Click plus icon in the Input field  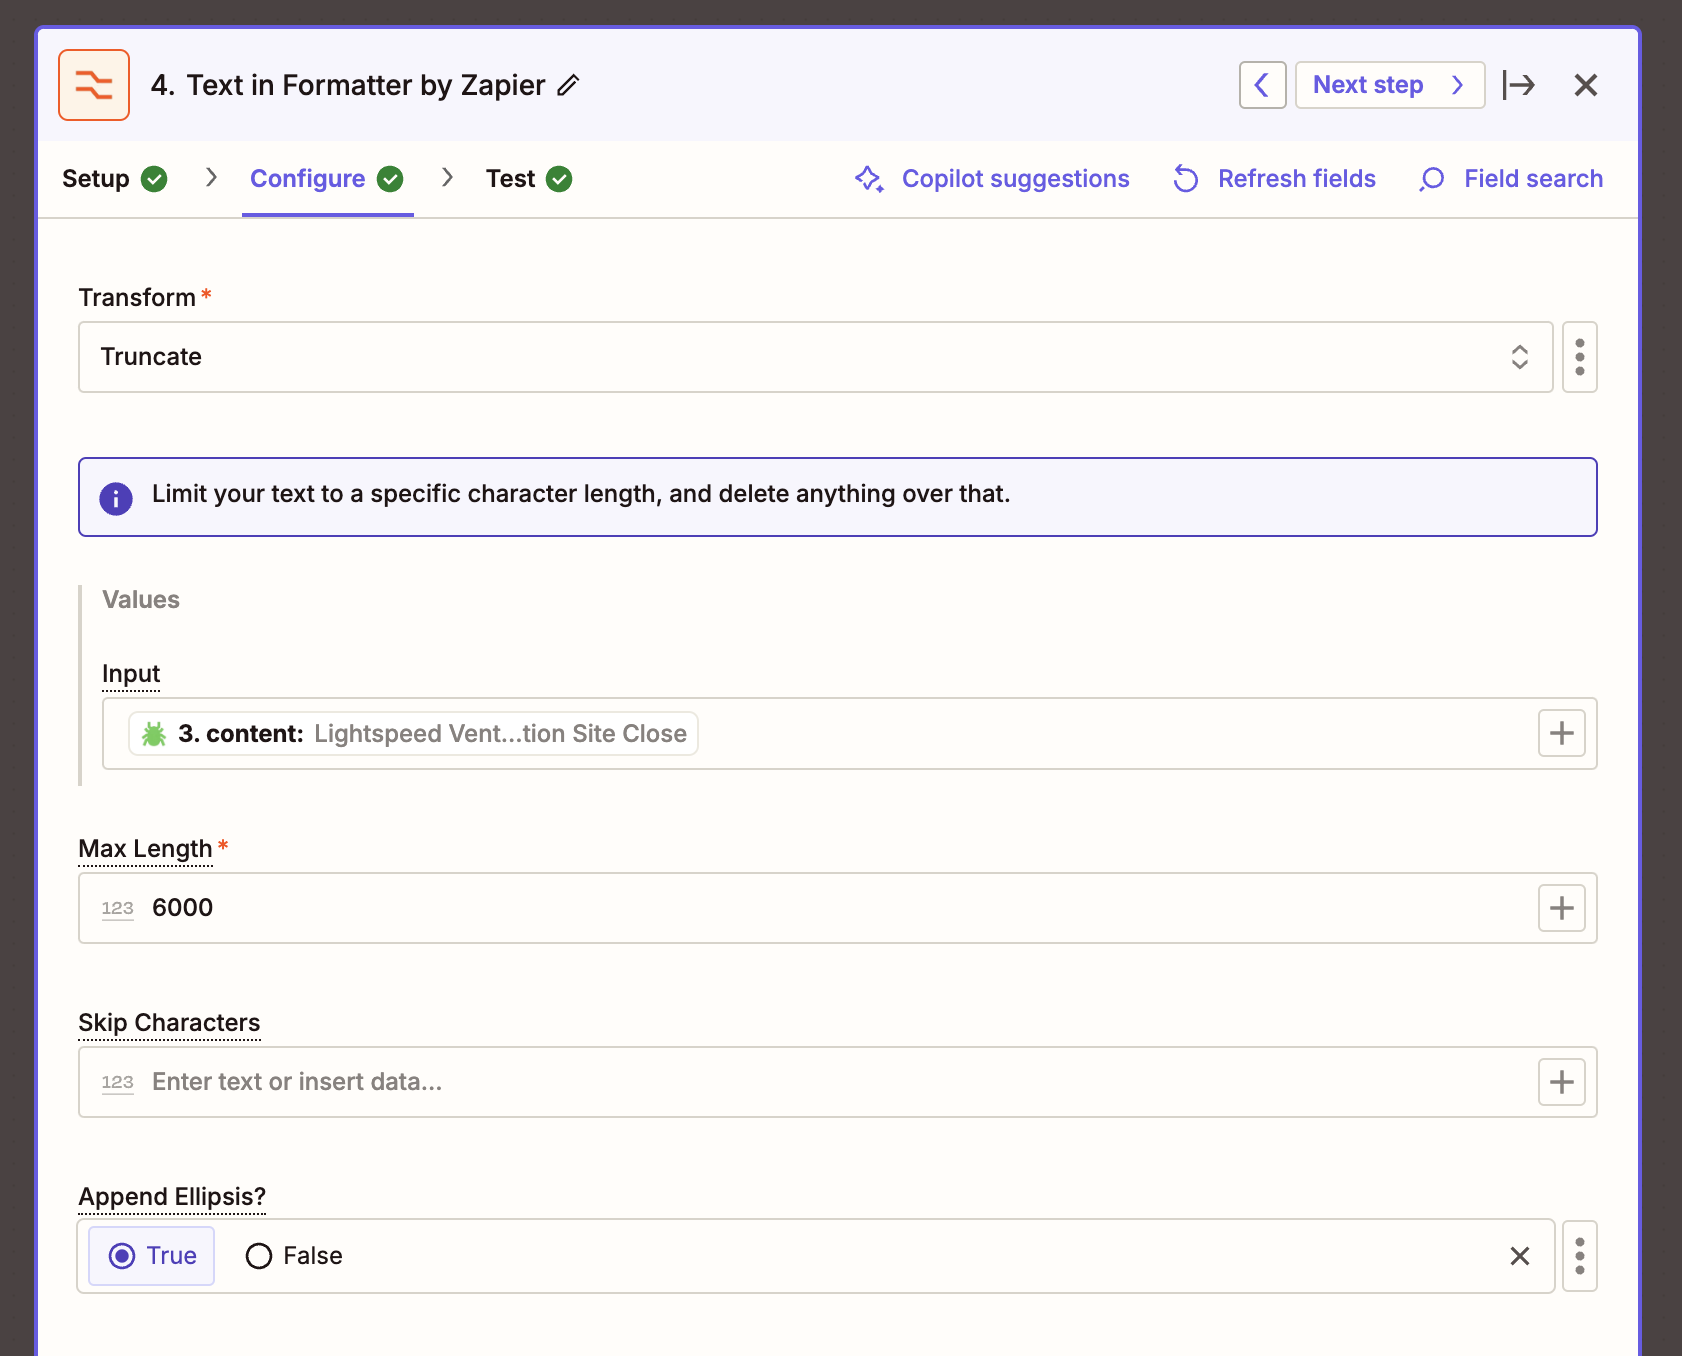click(x=1561, y=734)
